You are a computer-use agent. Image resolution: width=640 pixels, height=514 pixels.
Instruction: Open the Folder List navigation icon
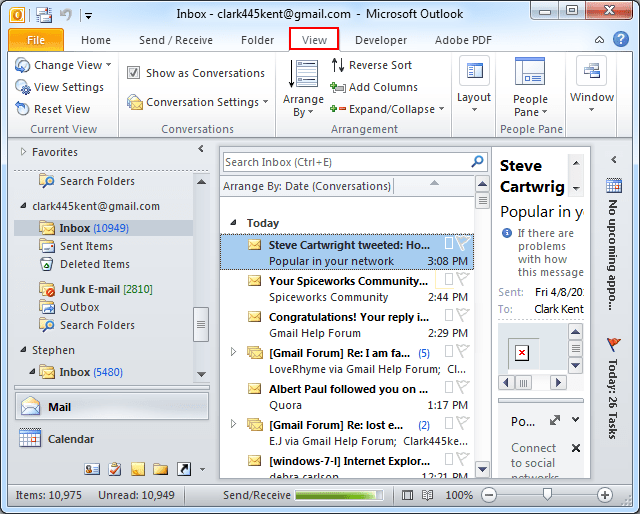coord(160,469)
